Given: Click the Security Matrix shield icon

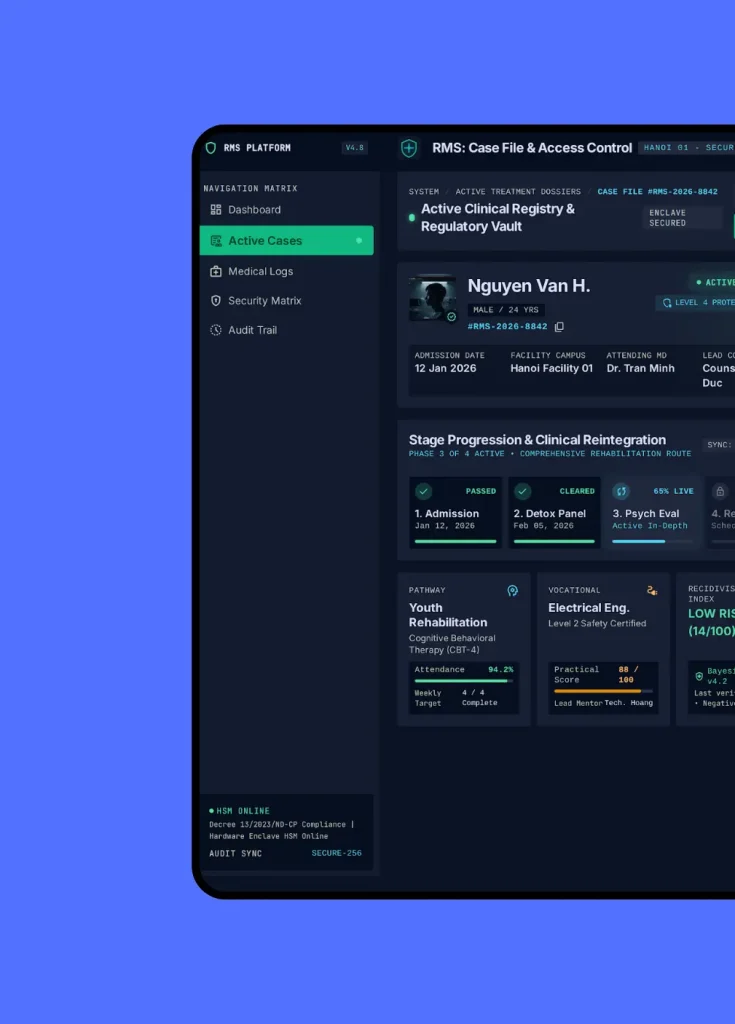Looking at the screenshot, I should (216, 300).
